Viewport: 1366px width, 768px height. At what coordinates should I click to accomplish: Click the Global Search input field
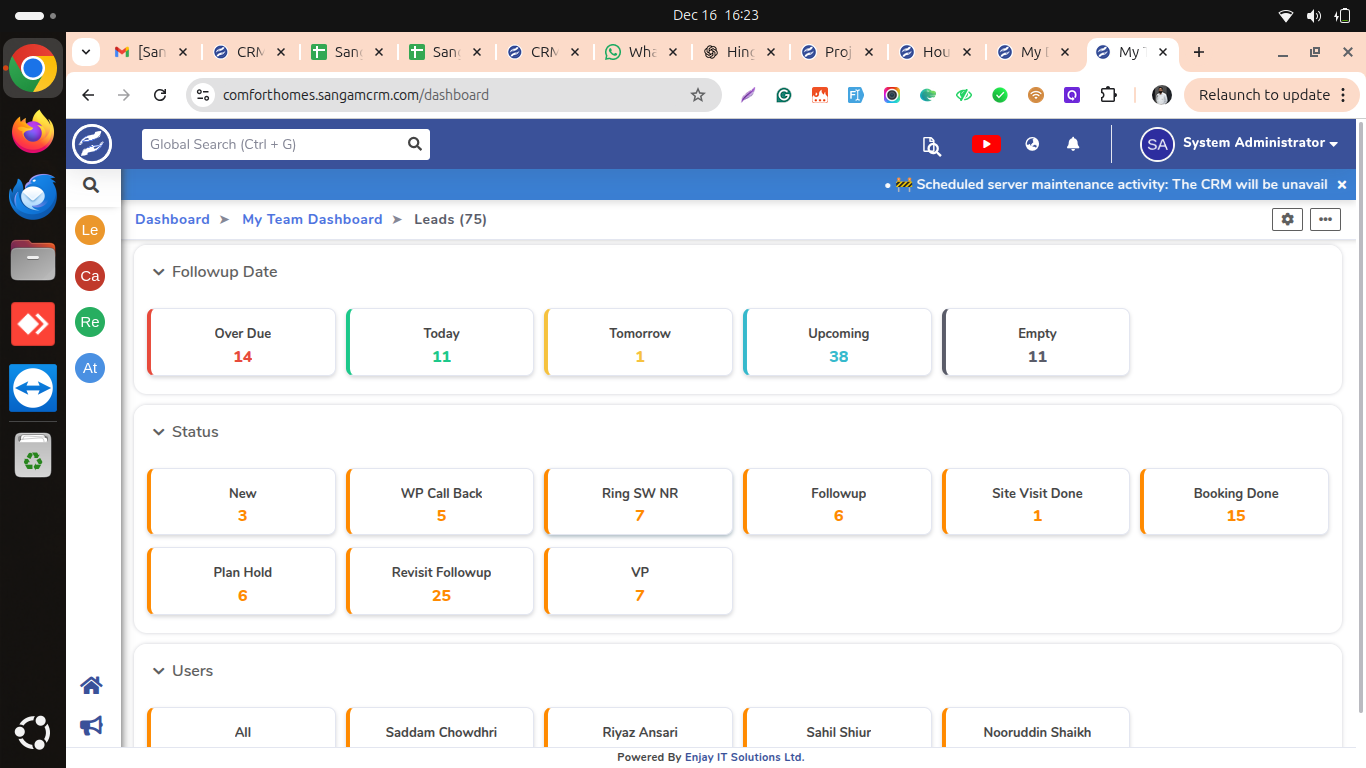click(274, 144)
